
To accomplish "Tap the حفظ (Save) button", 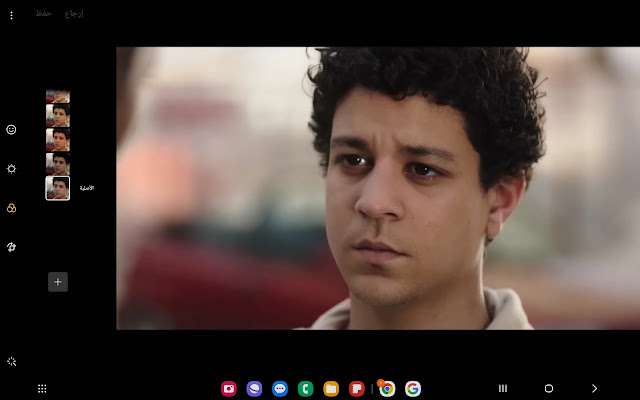I will tap(43, 13).
